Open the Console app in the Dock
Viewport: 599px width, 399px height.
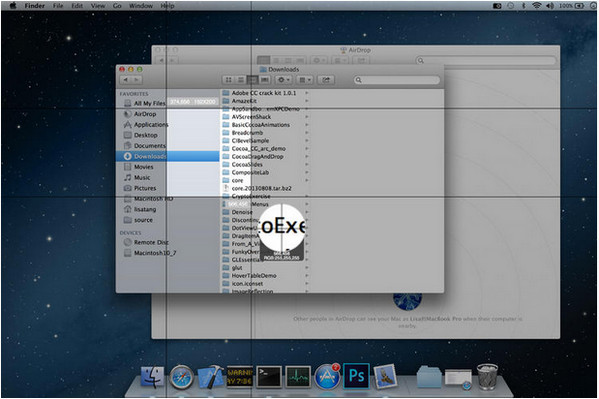[240, 377]
